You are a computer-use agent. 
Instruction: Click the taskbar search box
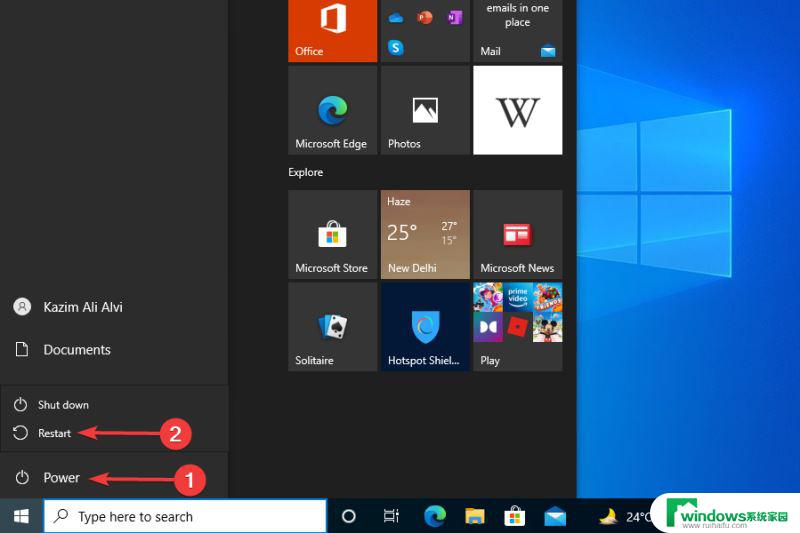point(185,516)
